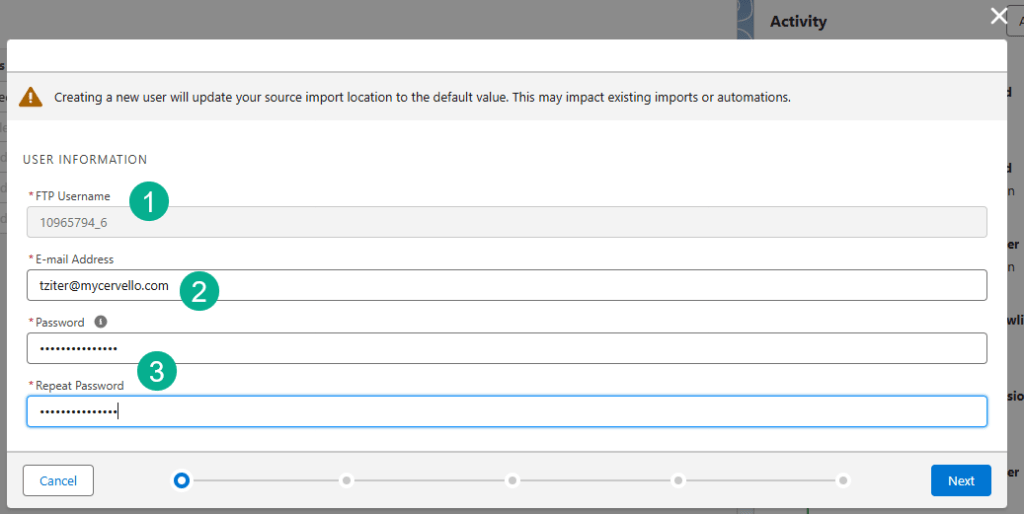Viewport: 1024px width, 514px height.
Task: Close the dialog with the X icon
Action: [x=997, y=15]
